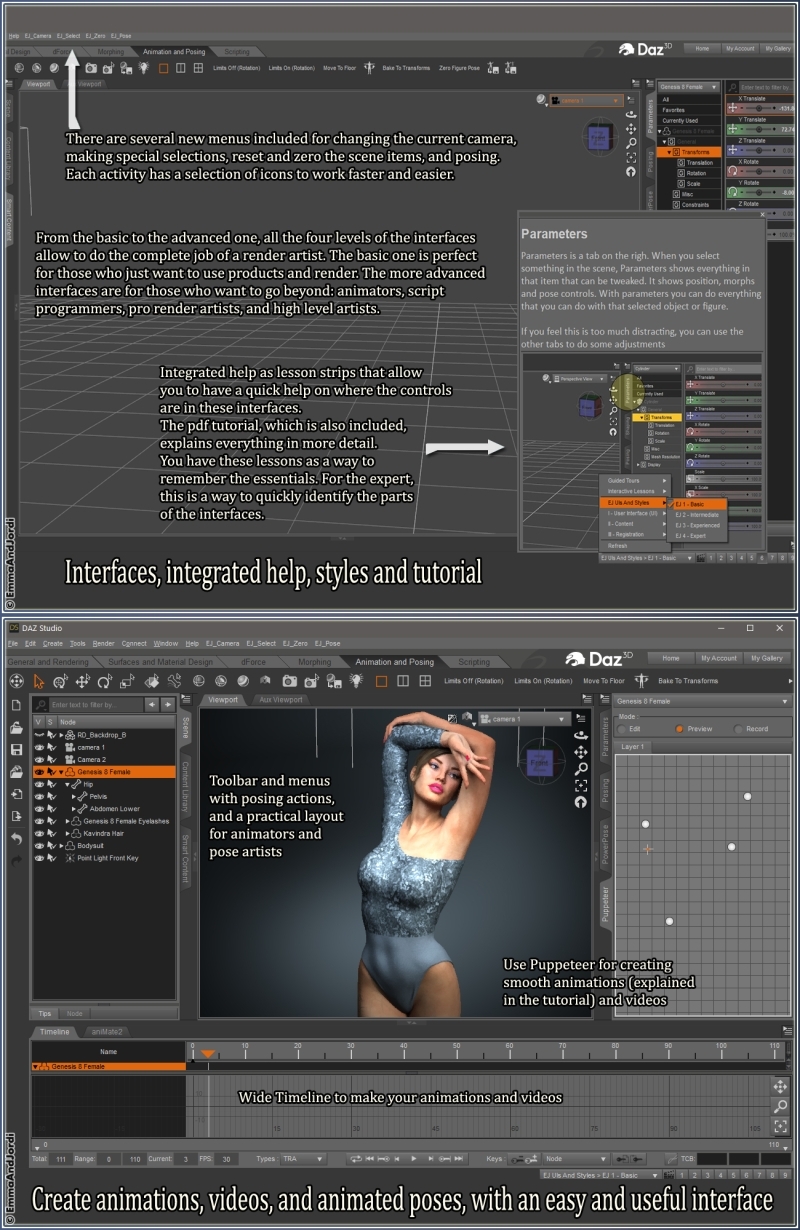
Task: Activate the orange Node Selection arrow tool
Action: click(x=39, y=681)
